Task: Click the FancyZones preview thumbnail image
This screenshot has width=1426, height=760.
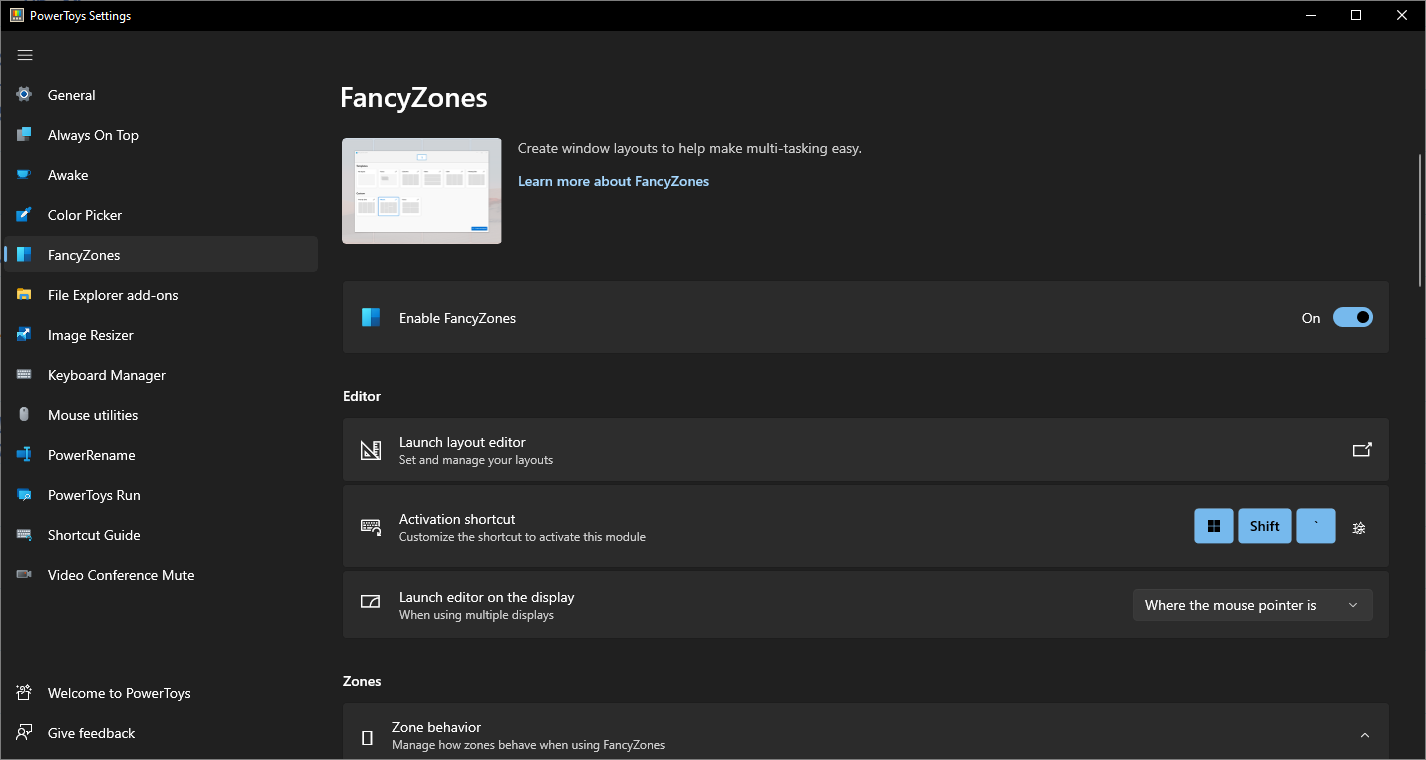Action: (x=422, y=191)
